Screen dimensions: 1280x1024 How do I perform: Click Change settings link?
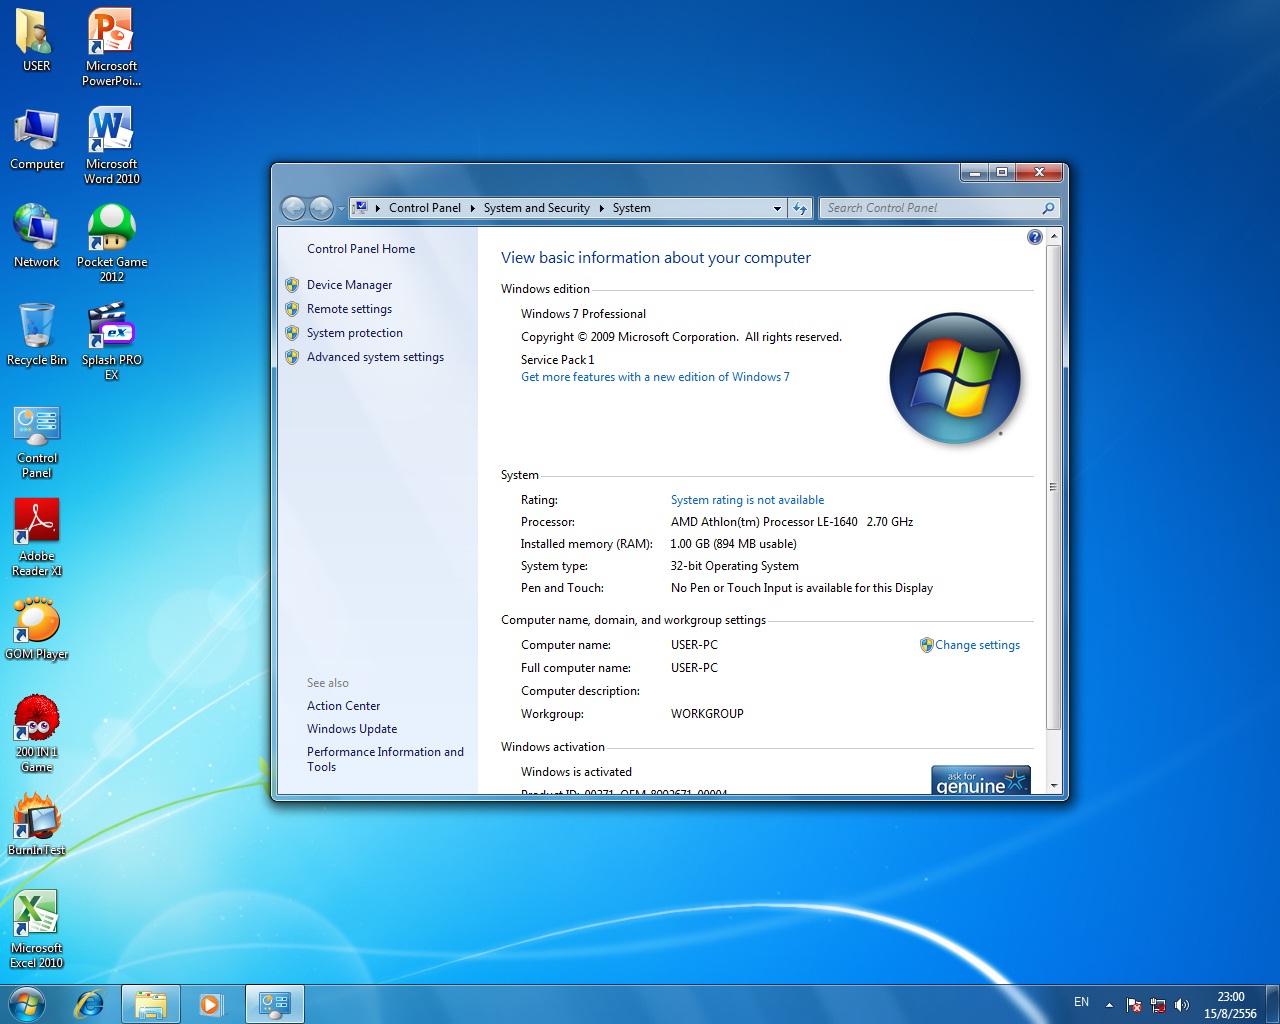(977, 645)
